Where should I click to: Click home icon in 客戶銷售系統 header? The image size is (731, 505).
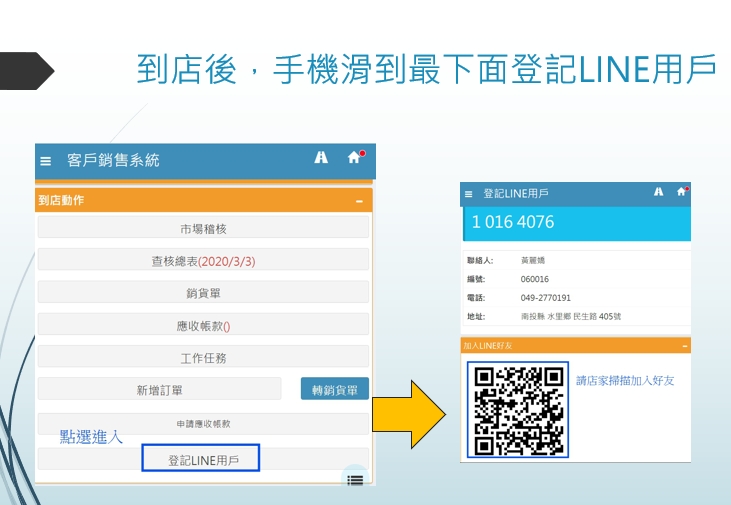click(x=353, y=158)
